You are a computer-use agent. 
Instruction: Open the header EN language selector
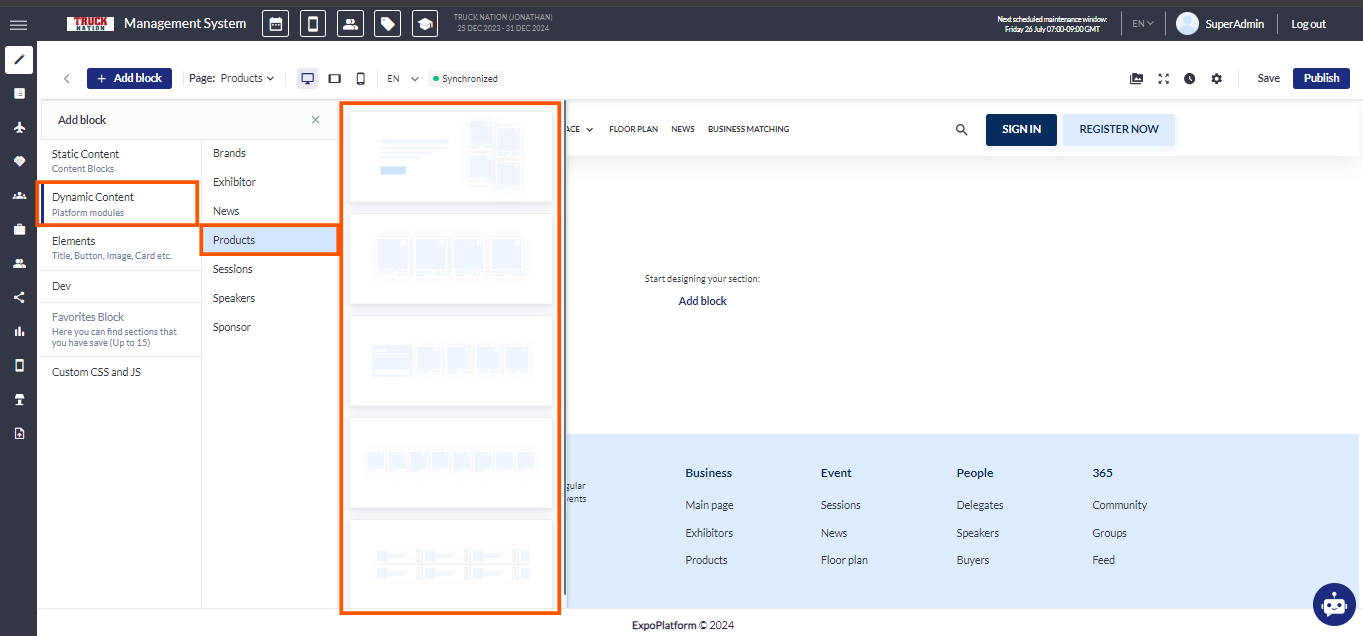tap(1143, 24)
